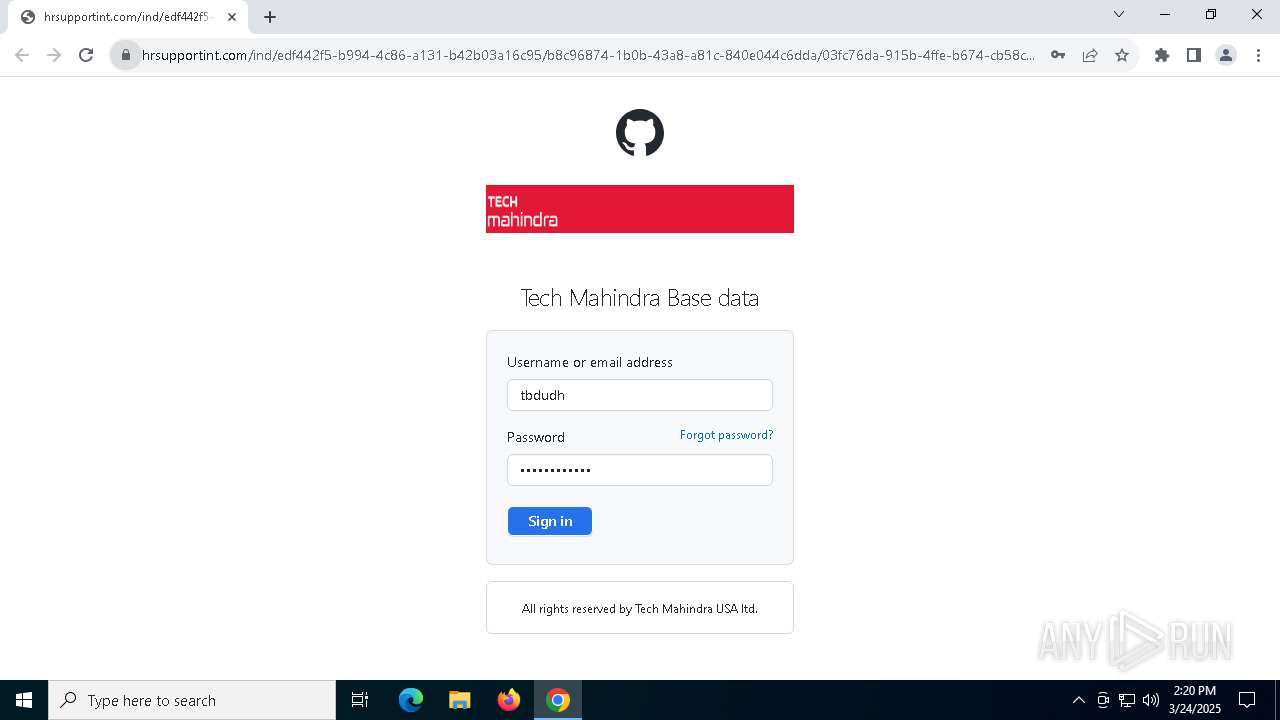Click the GitHub octocat logo

click(640, 133)
